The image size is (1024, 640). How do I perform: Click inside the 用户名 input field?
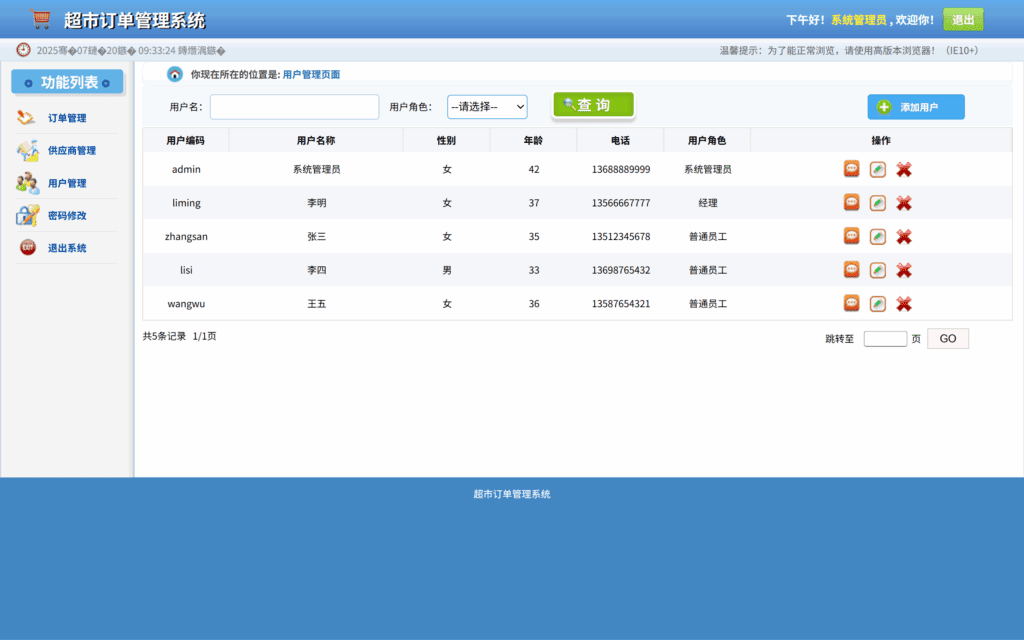[294, 106]
